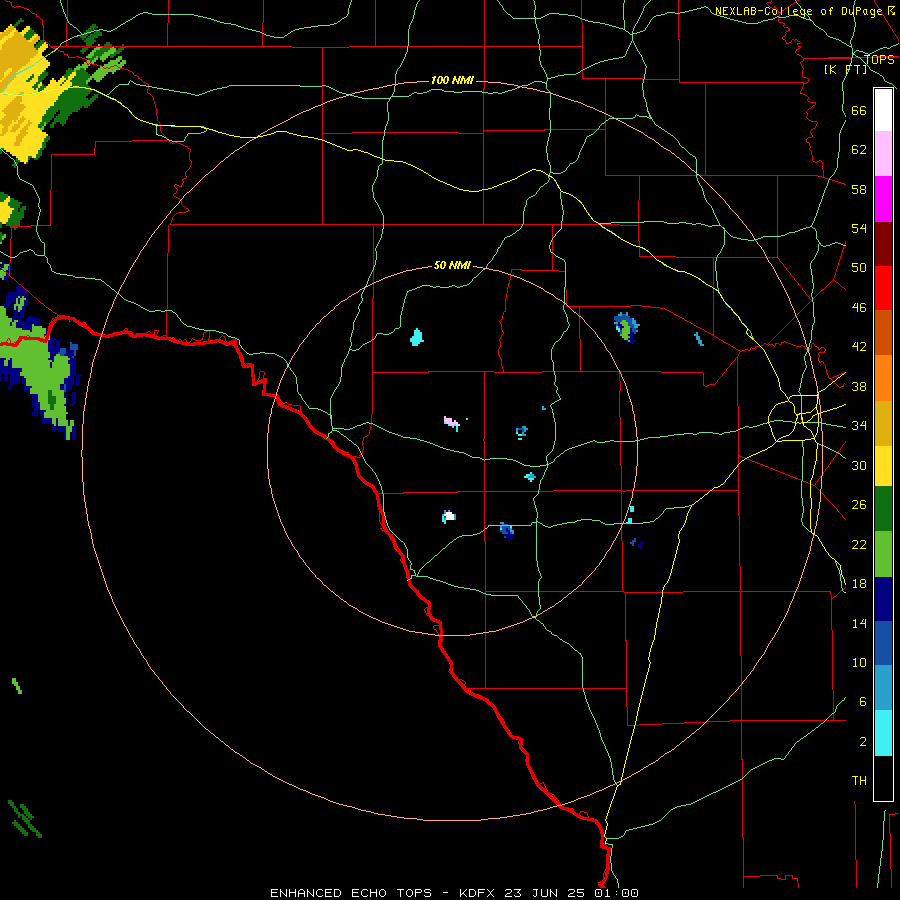Screen dimensions: 900x900
Task: Click the "TH" legend label
Action: tap(859, 781)
